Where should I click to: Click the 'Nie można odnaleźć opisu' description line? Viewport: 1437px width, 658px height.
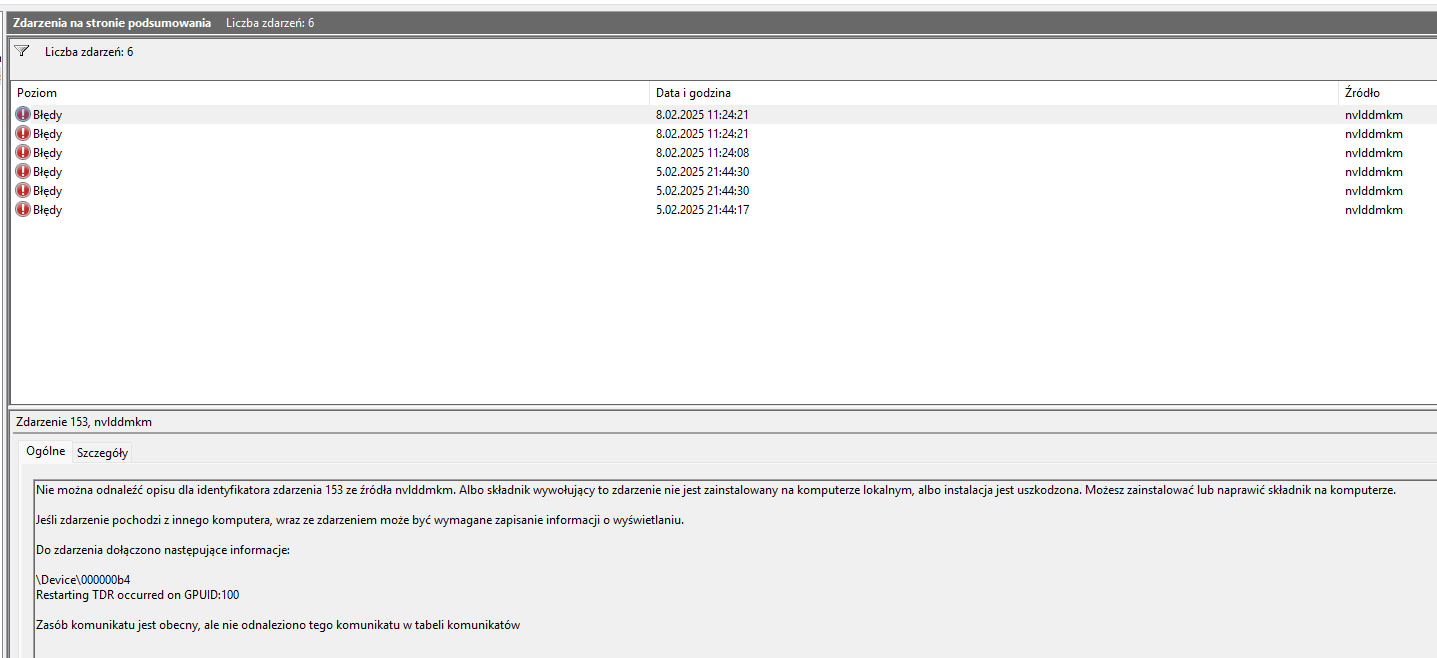click(715, 490)
